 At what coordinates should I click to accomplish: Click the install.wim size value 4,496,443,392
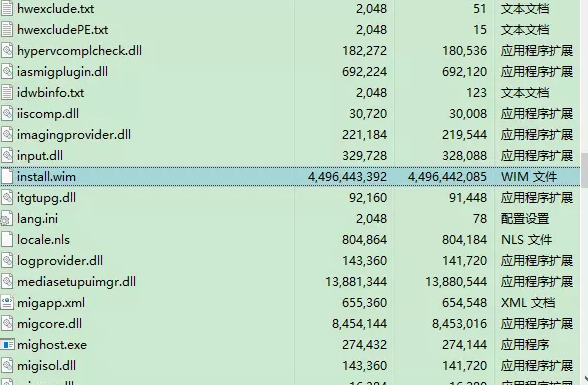point(347,177)
